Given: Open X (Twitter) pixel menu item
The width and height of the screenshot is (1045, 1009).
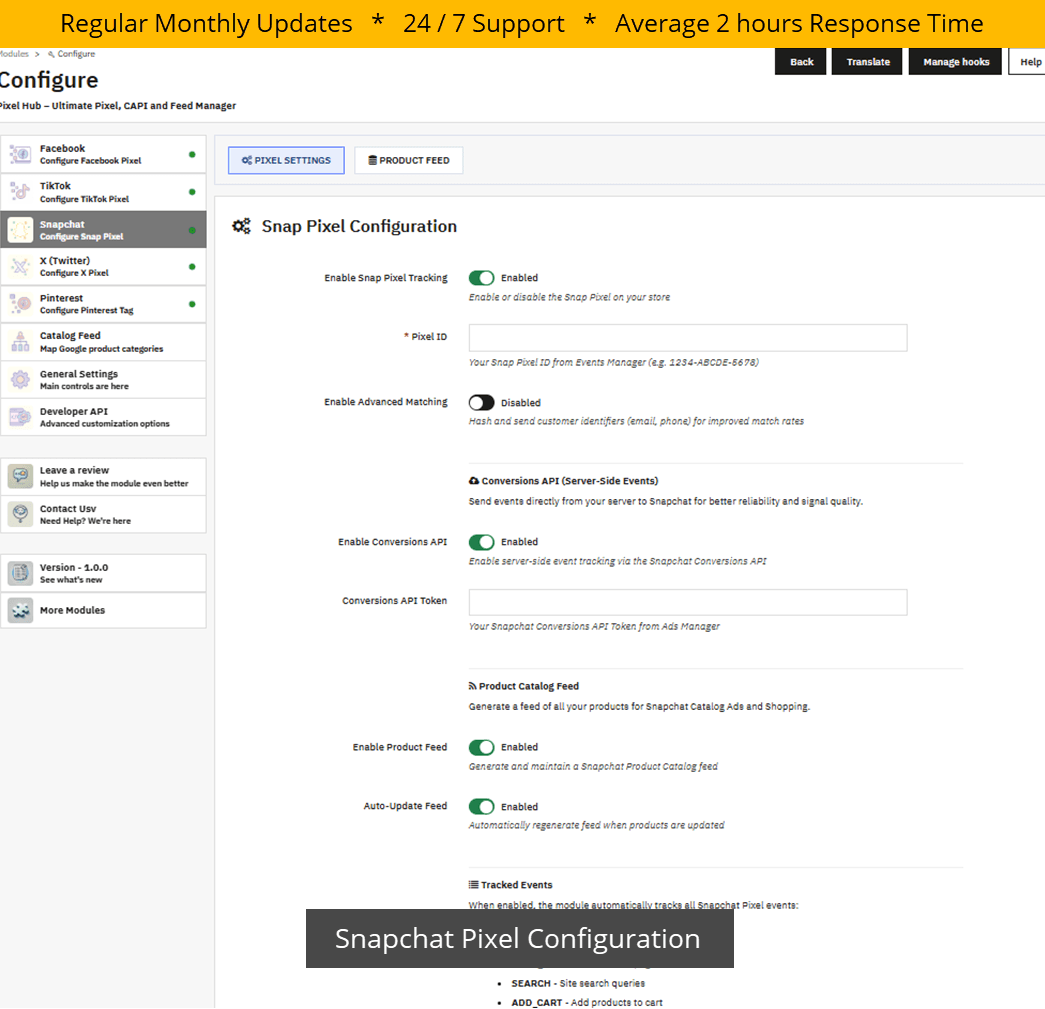Looking at the screenshot, I should tap(103, 267).
